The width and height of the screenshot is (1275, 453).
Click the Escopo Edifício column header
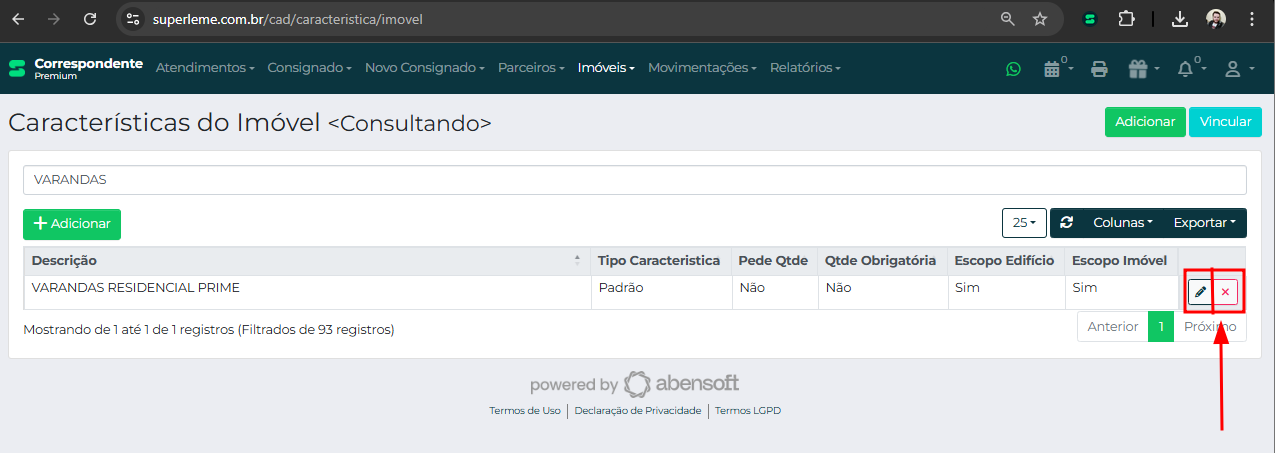coord(1004,261)
